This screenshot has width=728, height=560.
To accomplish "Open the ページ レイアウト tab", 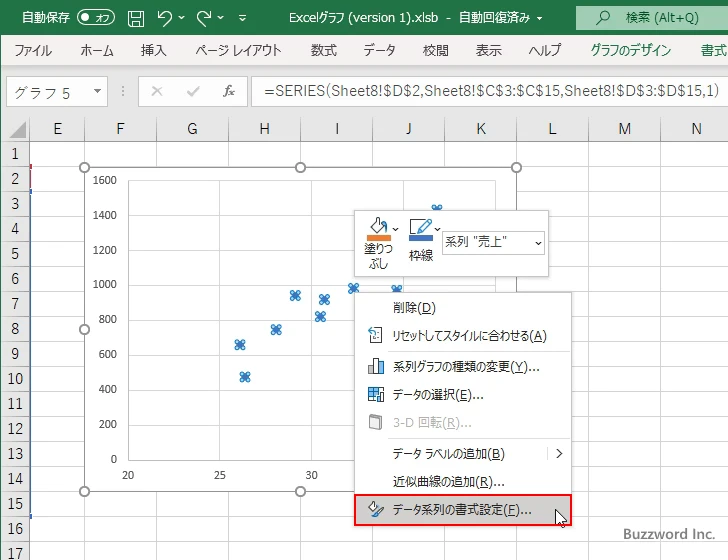I will tap(238, 50).
